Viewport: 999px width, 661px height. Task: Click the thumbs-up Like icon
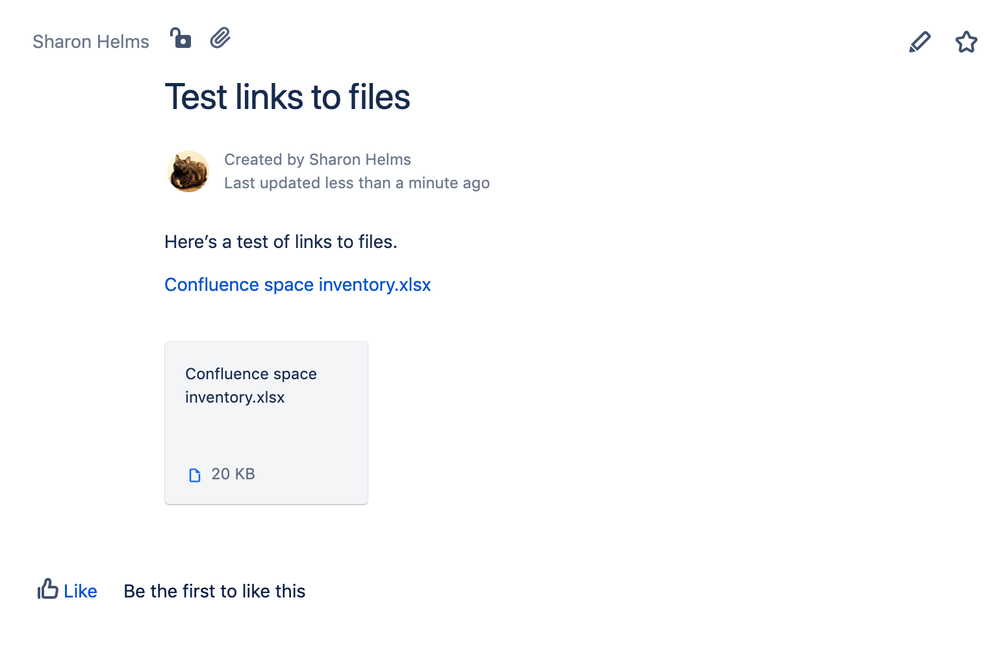pos(46,590)
